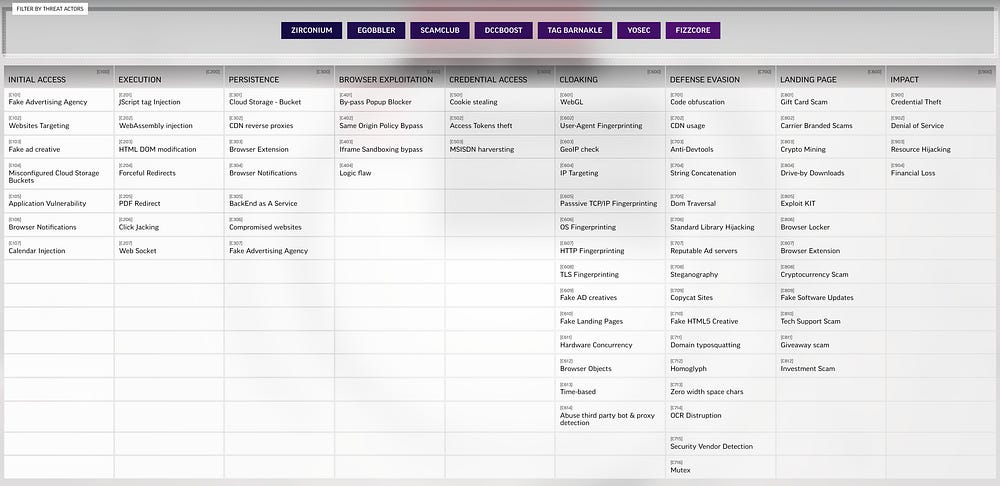Click the GeoIP check cell
The image size is (1000, 486).
point(610,147)
